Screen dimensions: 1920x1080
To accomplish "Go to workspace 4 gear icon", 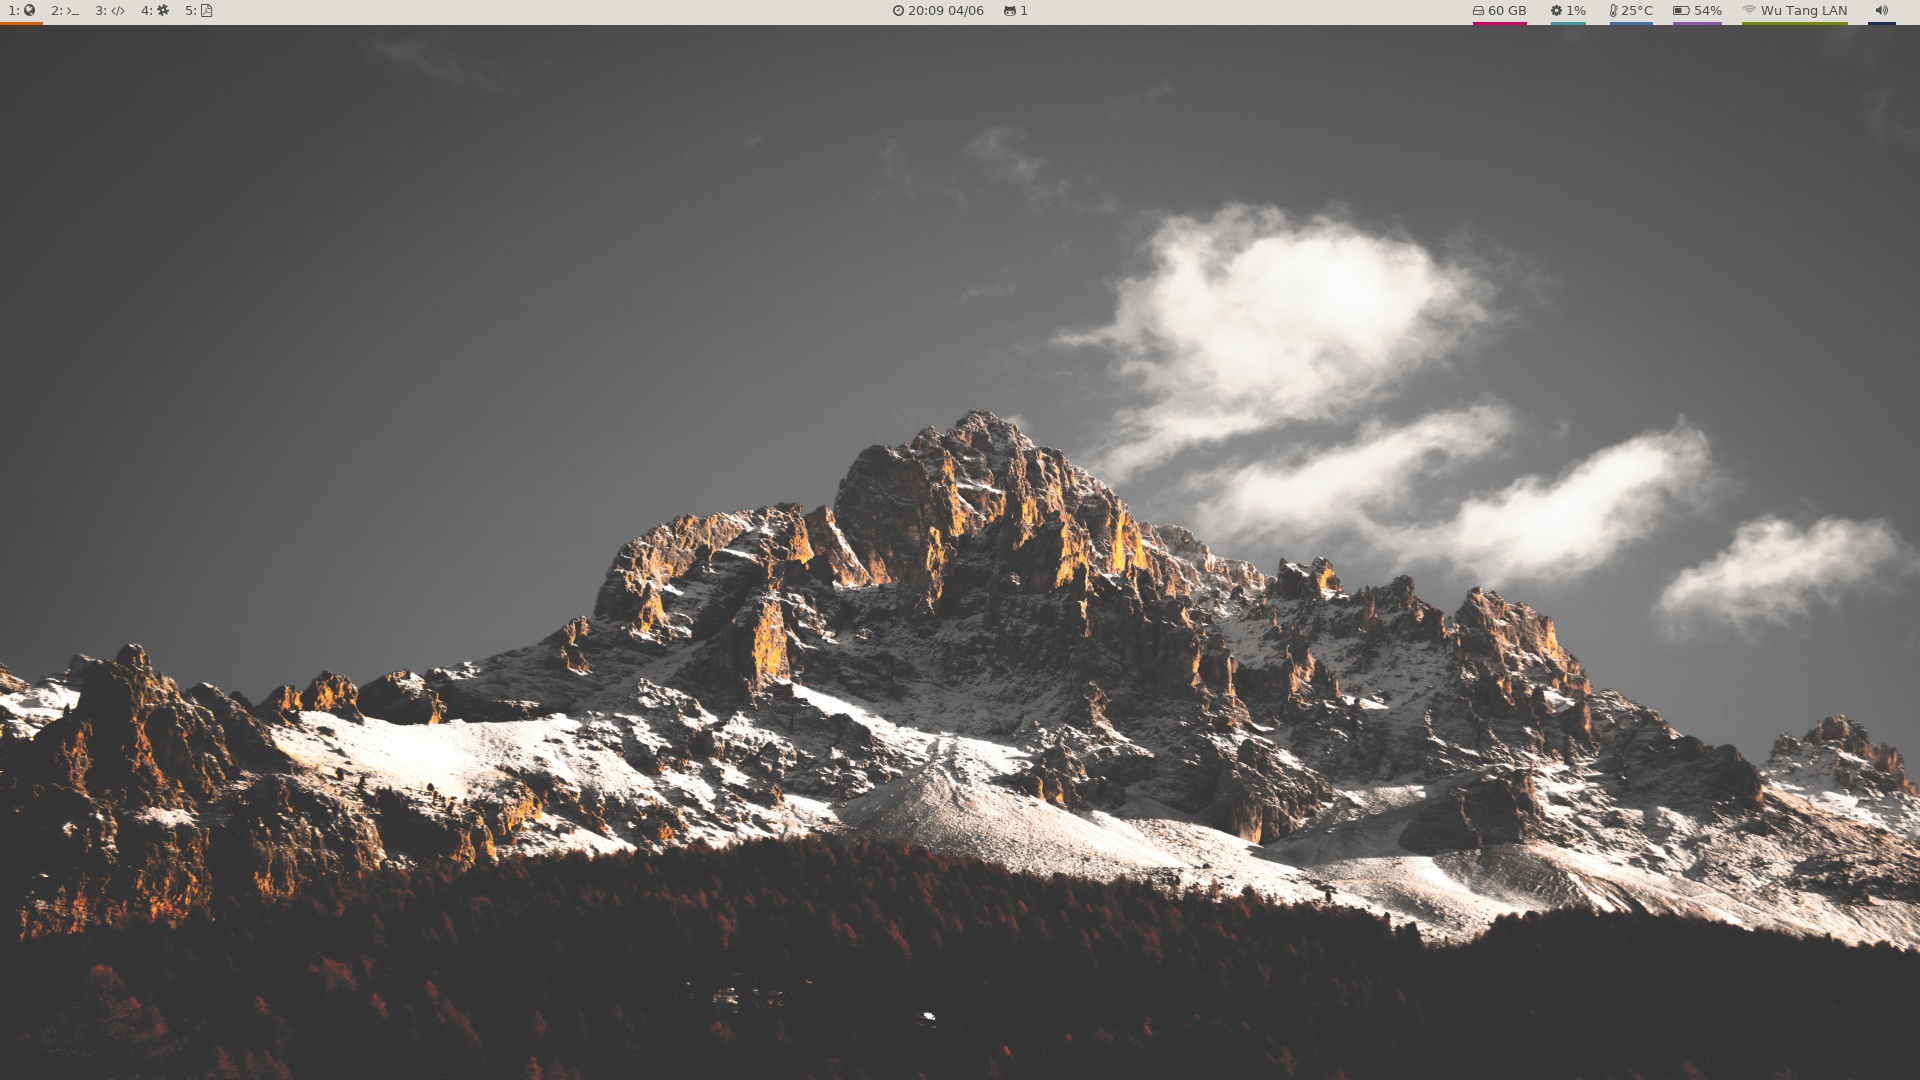I will point(155,11).
